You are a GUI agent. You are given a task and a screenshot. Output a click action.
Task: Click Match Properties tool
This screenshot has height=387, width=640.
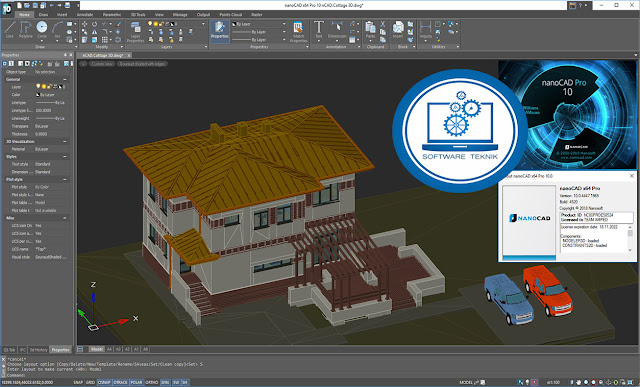click(298, 32)
